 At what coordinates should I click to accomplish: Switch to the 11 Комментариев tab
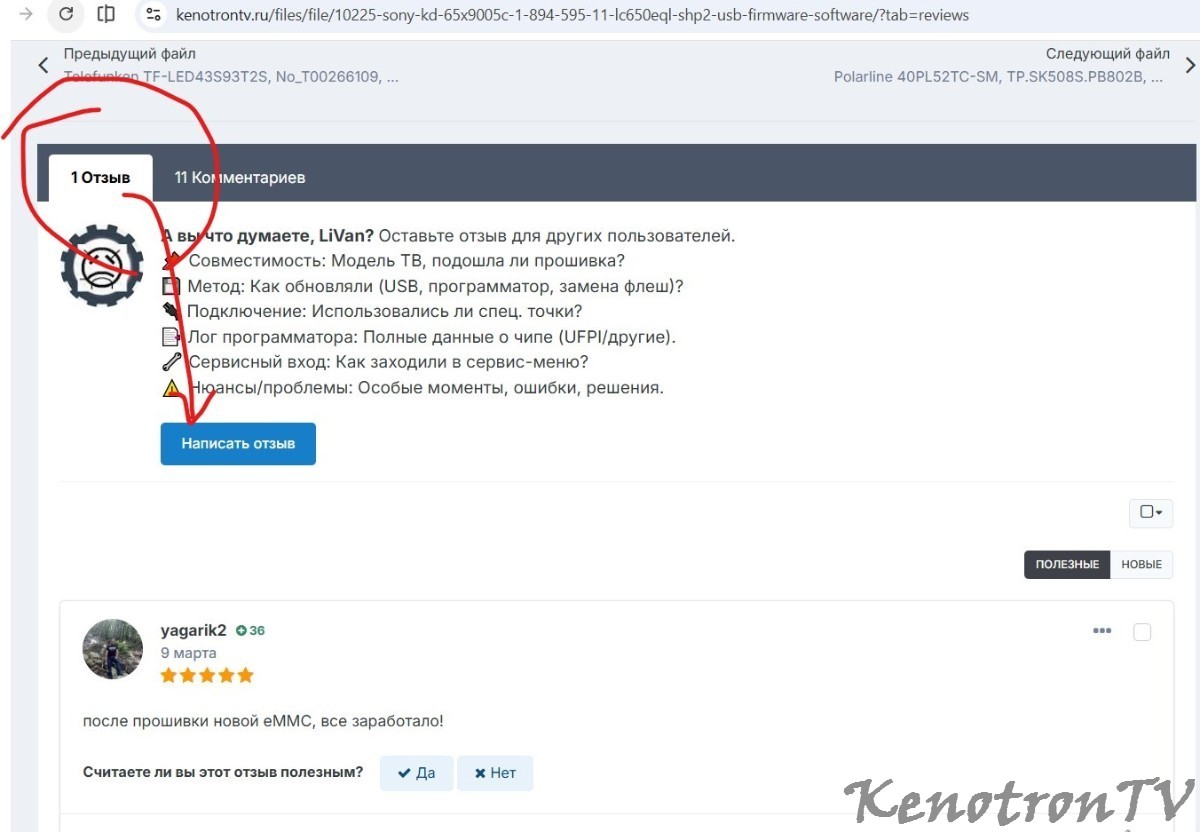[x=240, y=177]
